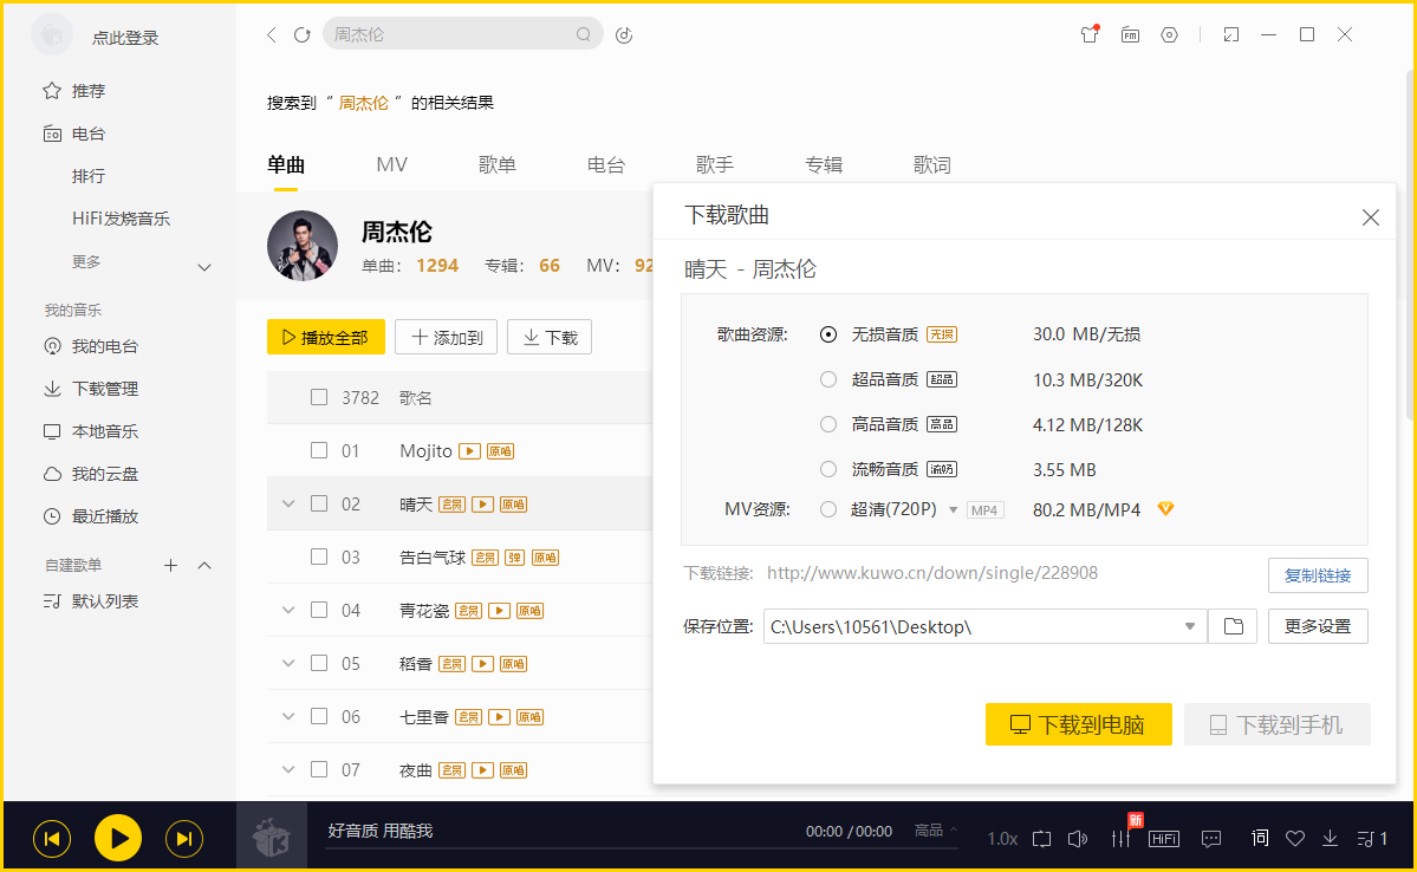The width and height of the screenshot is (1417, 872).
Task: Click the search field containing 周杰伦
Action: coord(463,34)
